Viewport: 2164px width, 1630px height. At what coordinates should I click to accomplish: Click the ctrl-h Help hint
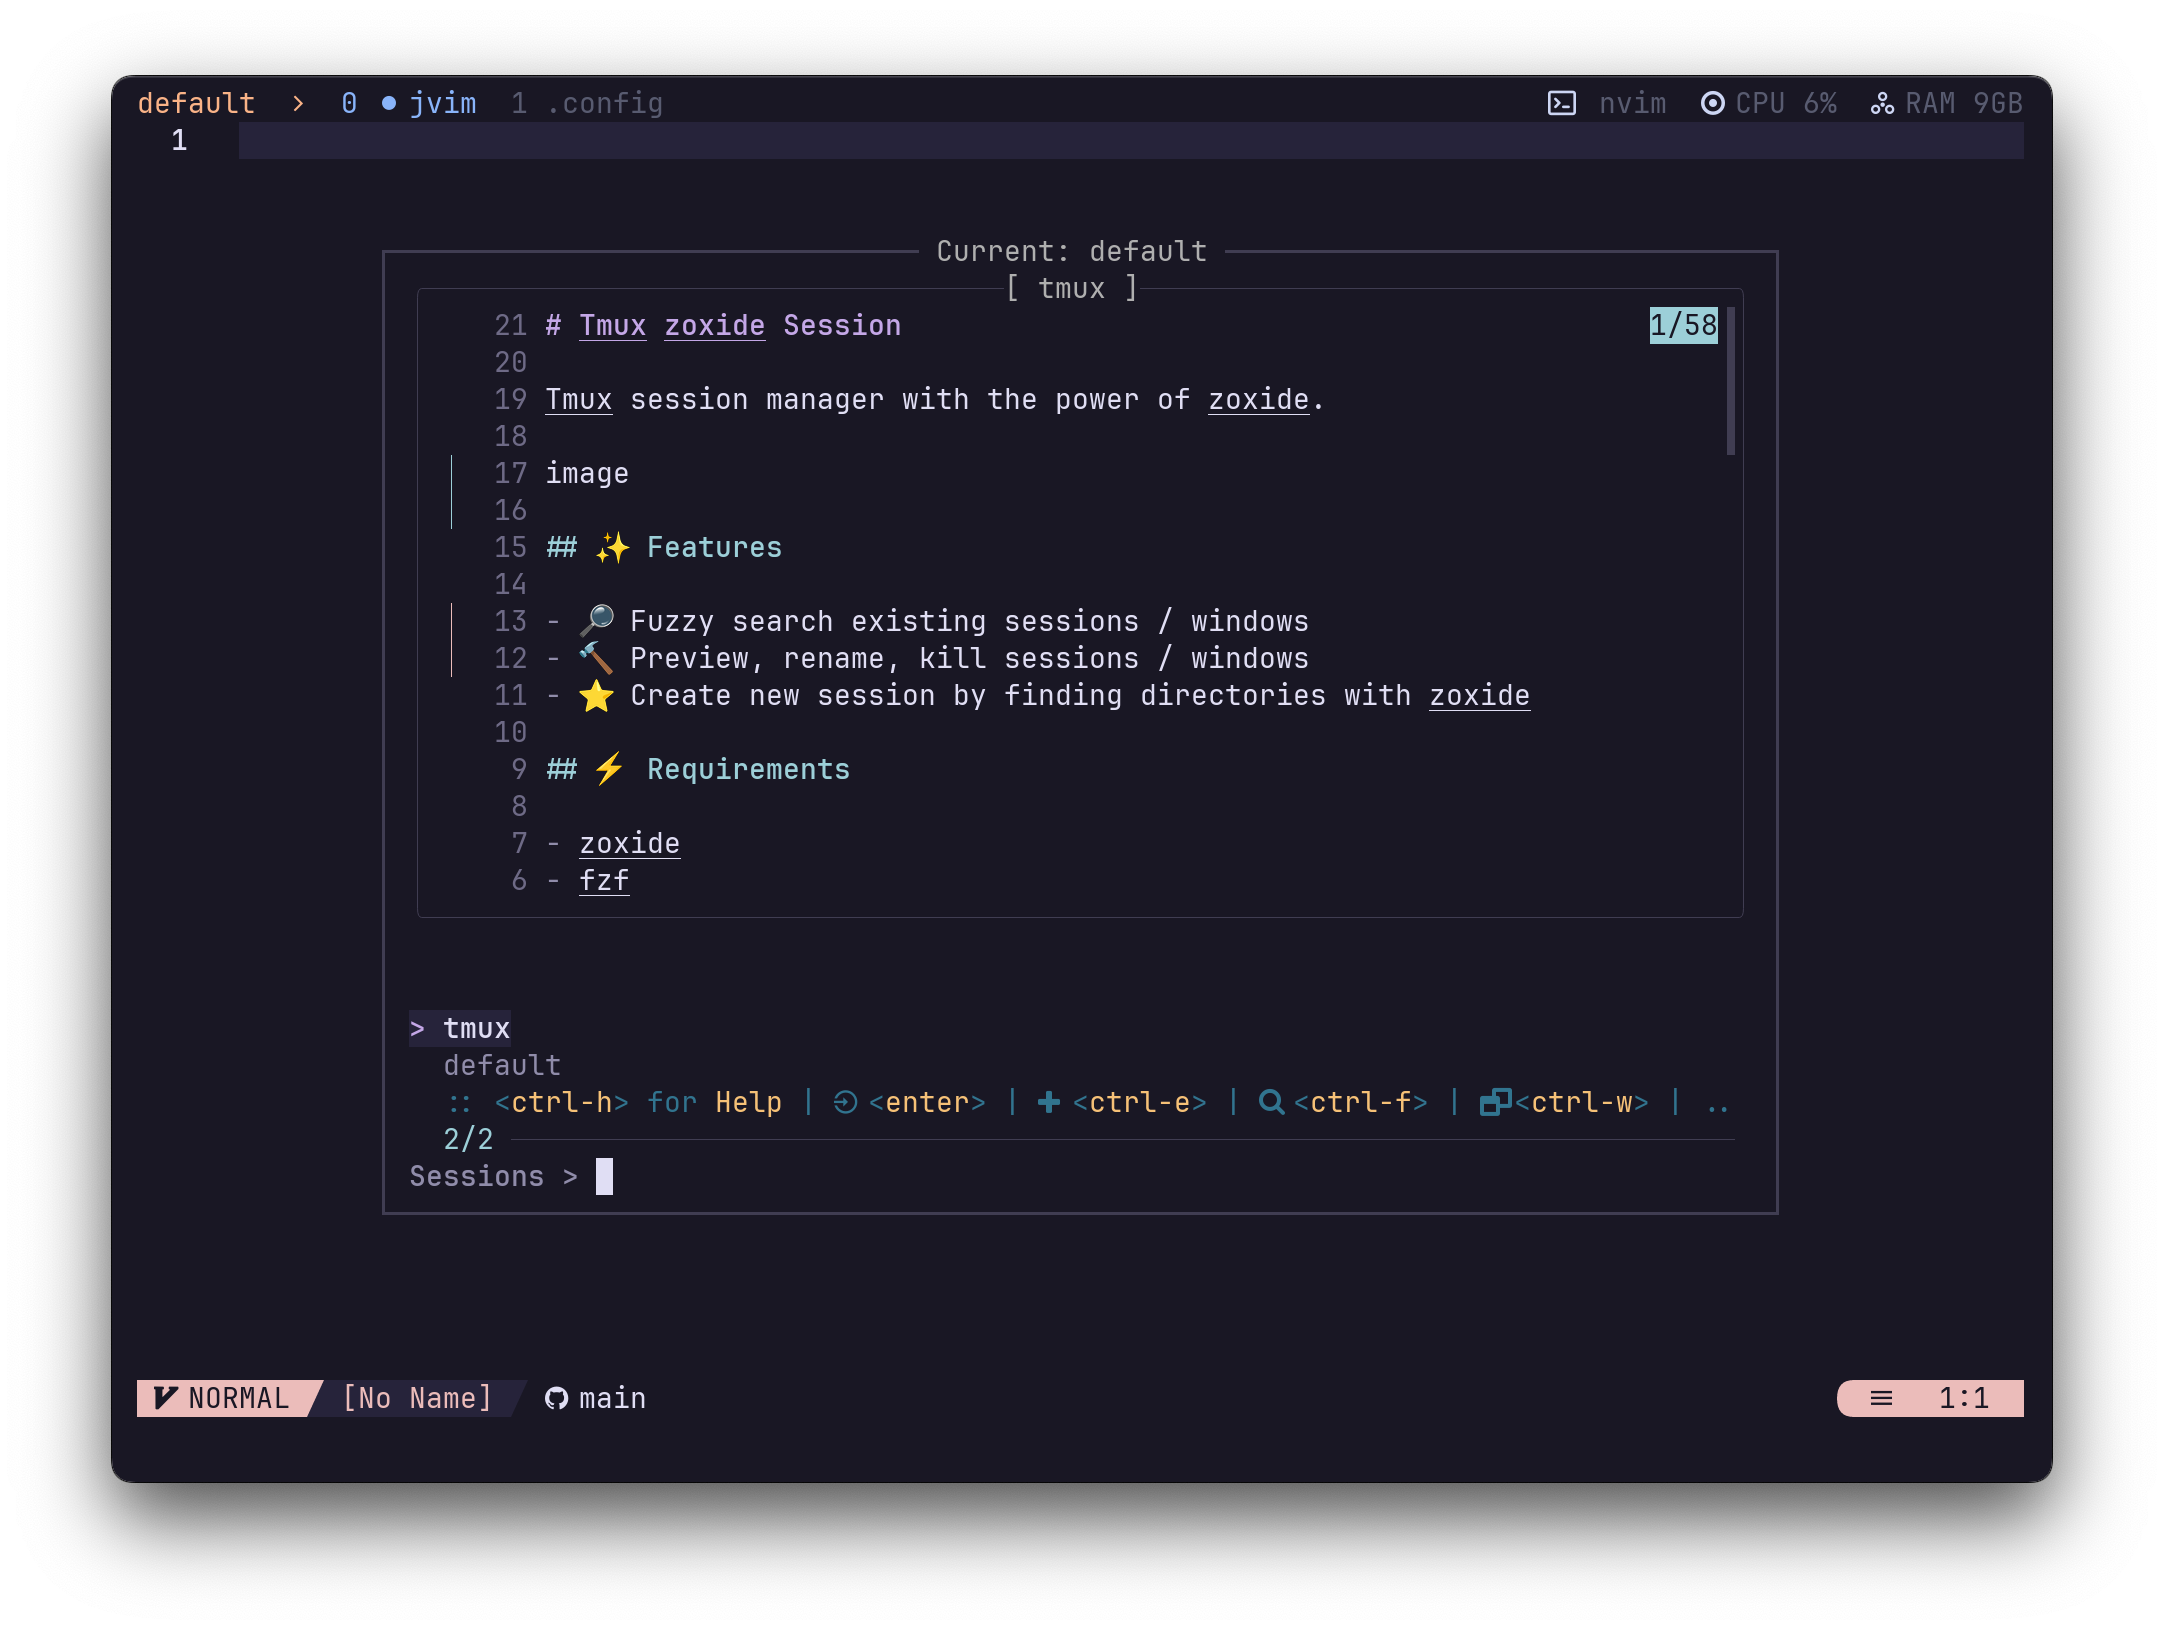point(637,1102)
